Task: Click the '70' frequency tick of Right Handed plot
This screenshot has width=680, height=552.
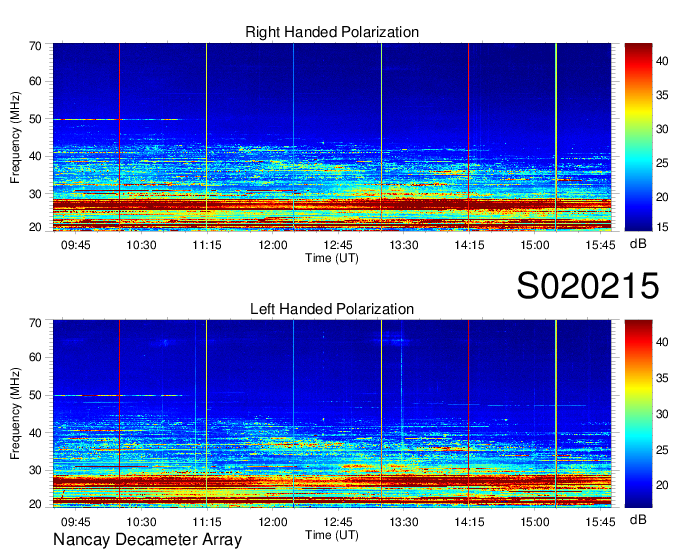Action: tap(35, 46)
